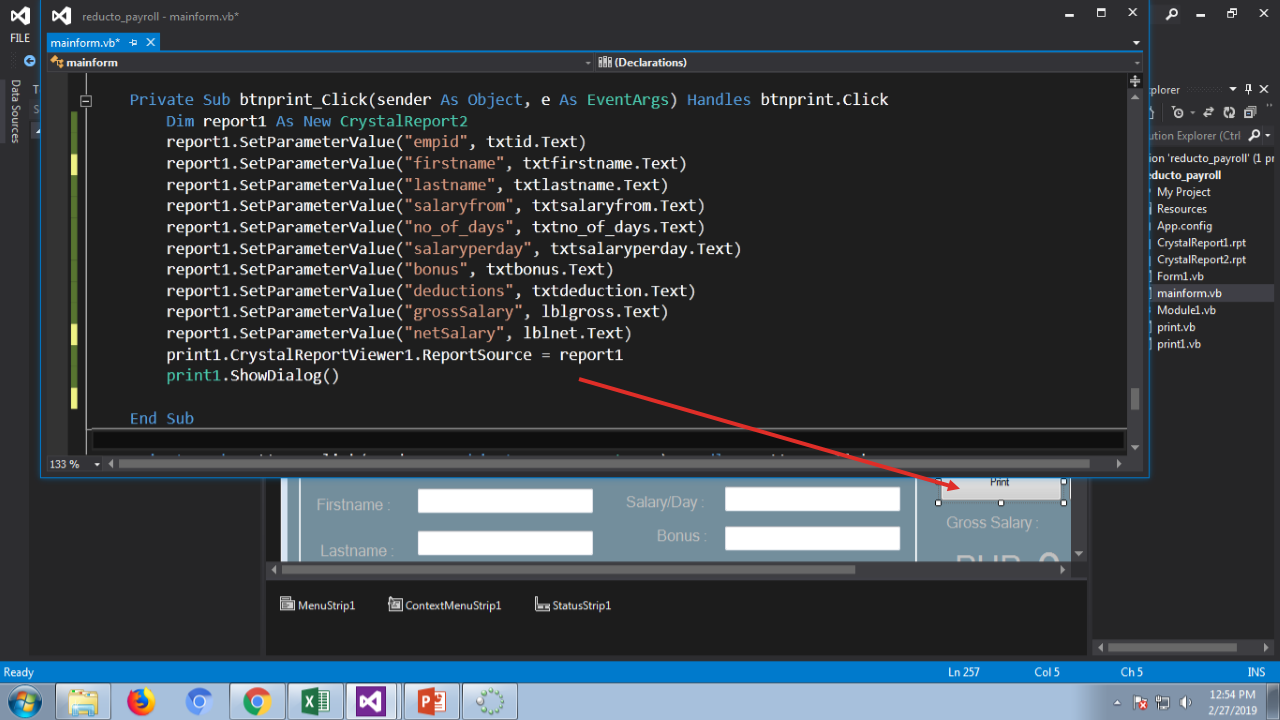Click the MenuStrip1 component icon
Image resolution: width=1280 pixels, height=720 pixels.
(x=287, y=603)
